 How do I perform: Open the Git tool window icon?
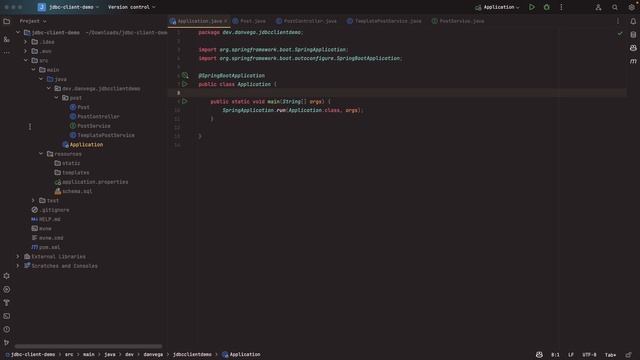[x=7, y=342]
